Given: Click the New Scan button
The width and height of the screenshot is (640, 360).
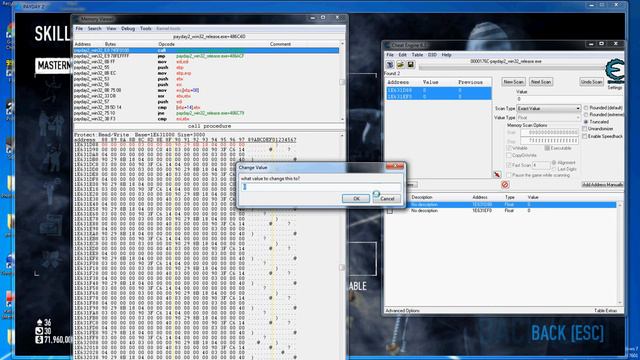Looking at the screenshot, I should click(513, 82).
